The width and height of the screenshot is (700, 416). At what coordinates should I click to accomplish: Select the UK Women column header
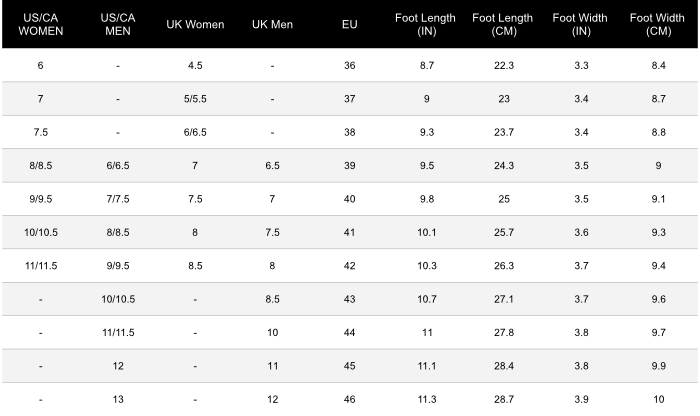click(x=195, y=24)
